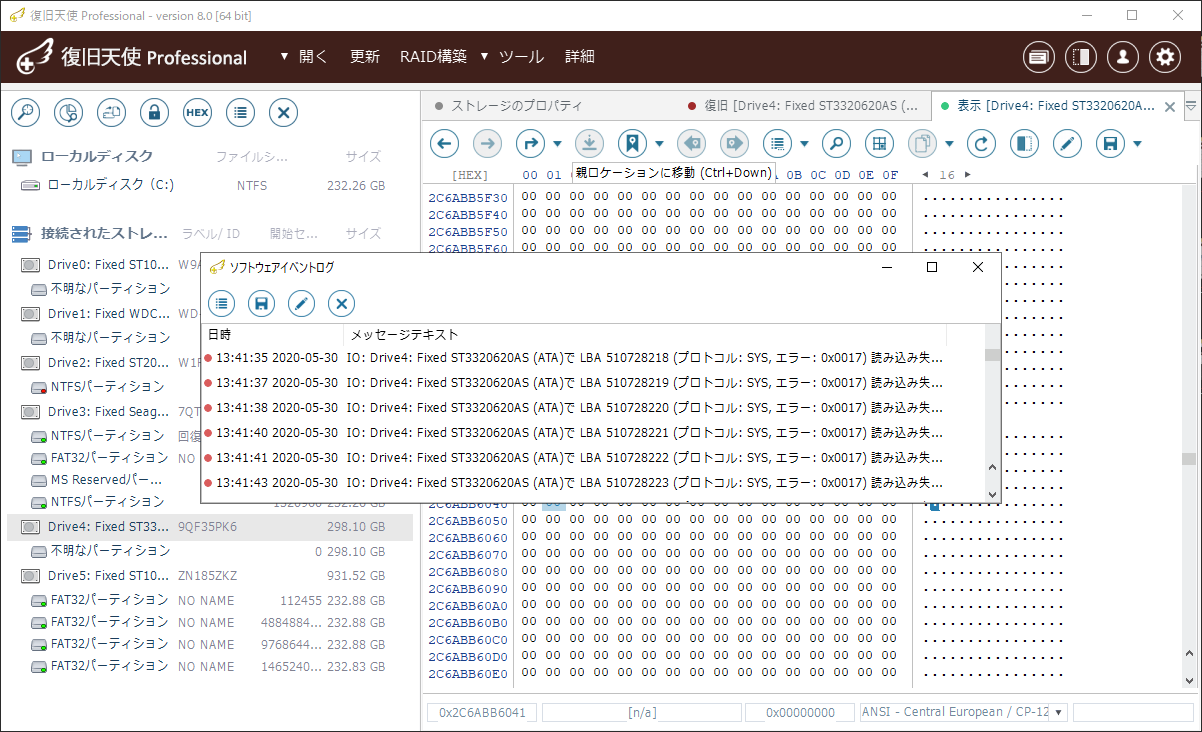Click the 0x2C6ABB6041 offset field in status bar
This screenshot has height=732, width=1202.
(483, 712)
